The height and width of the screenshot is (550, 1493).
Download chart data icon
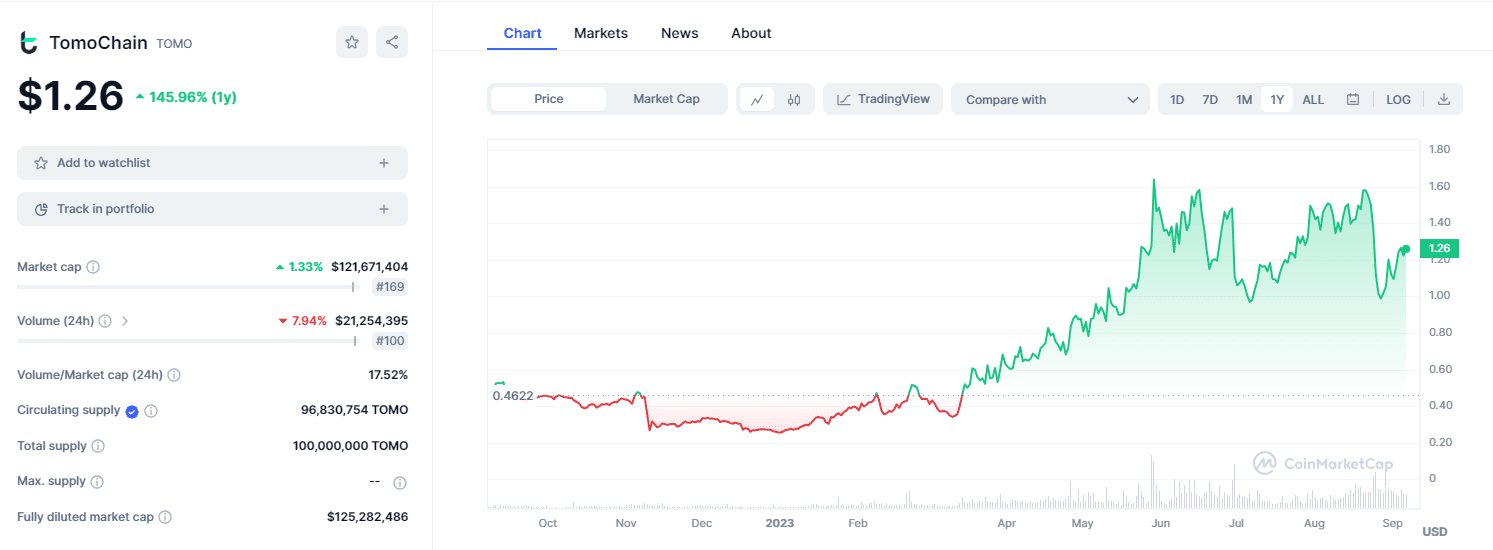point(1443,99)
